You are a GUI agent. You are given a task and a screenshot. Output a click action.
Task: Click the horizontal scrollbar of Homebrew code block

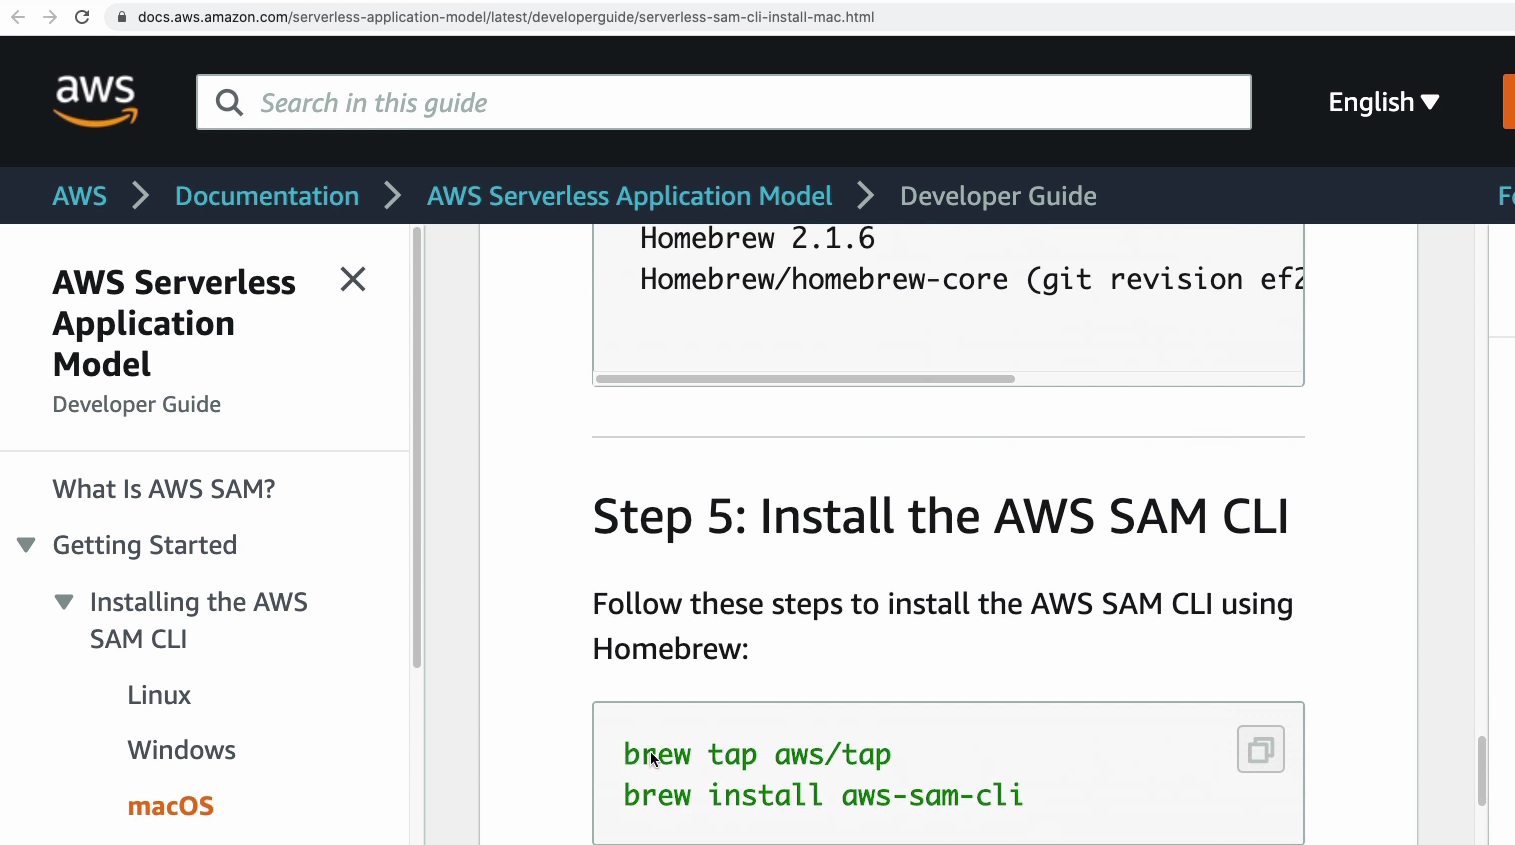tap(805, 379)
